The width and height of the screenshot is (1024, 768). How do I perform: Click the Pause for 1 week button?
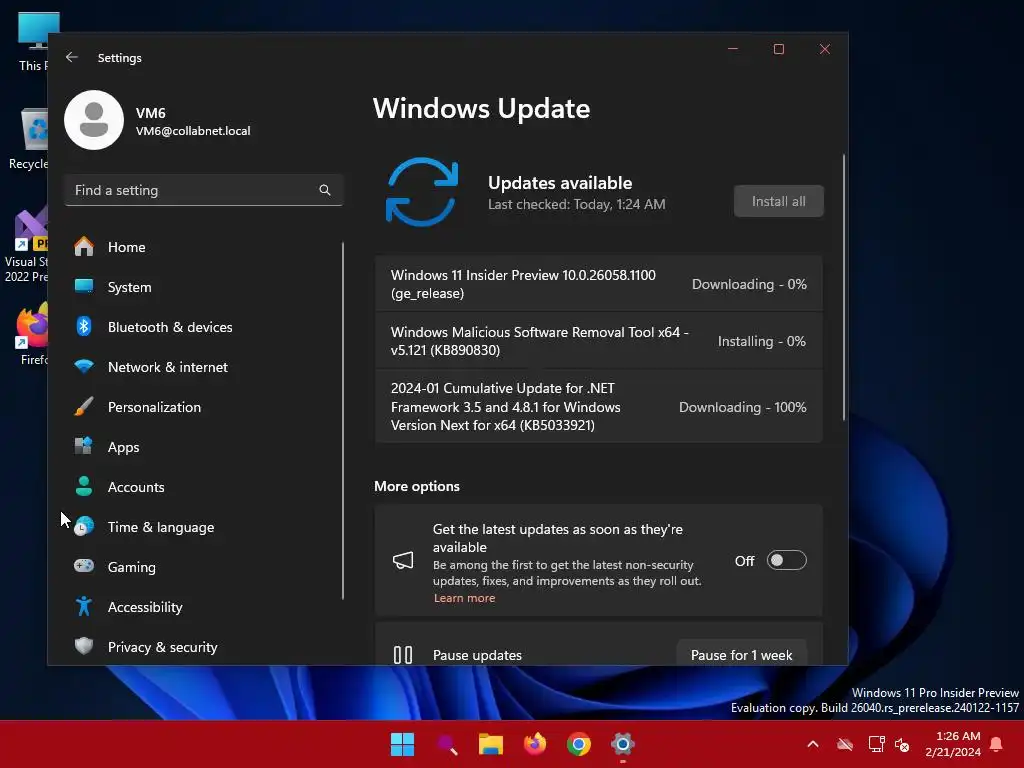click(x=741, y=655)
